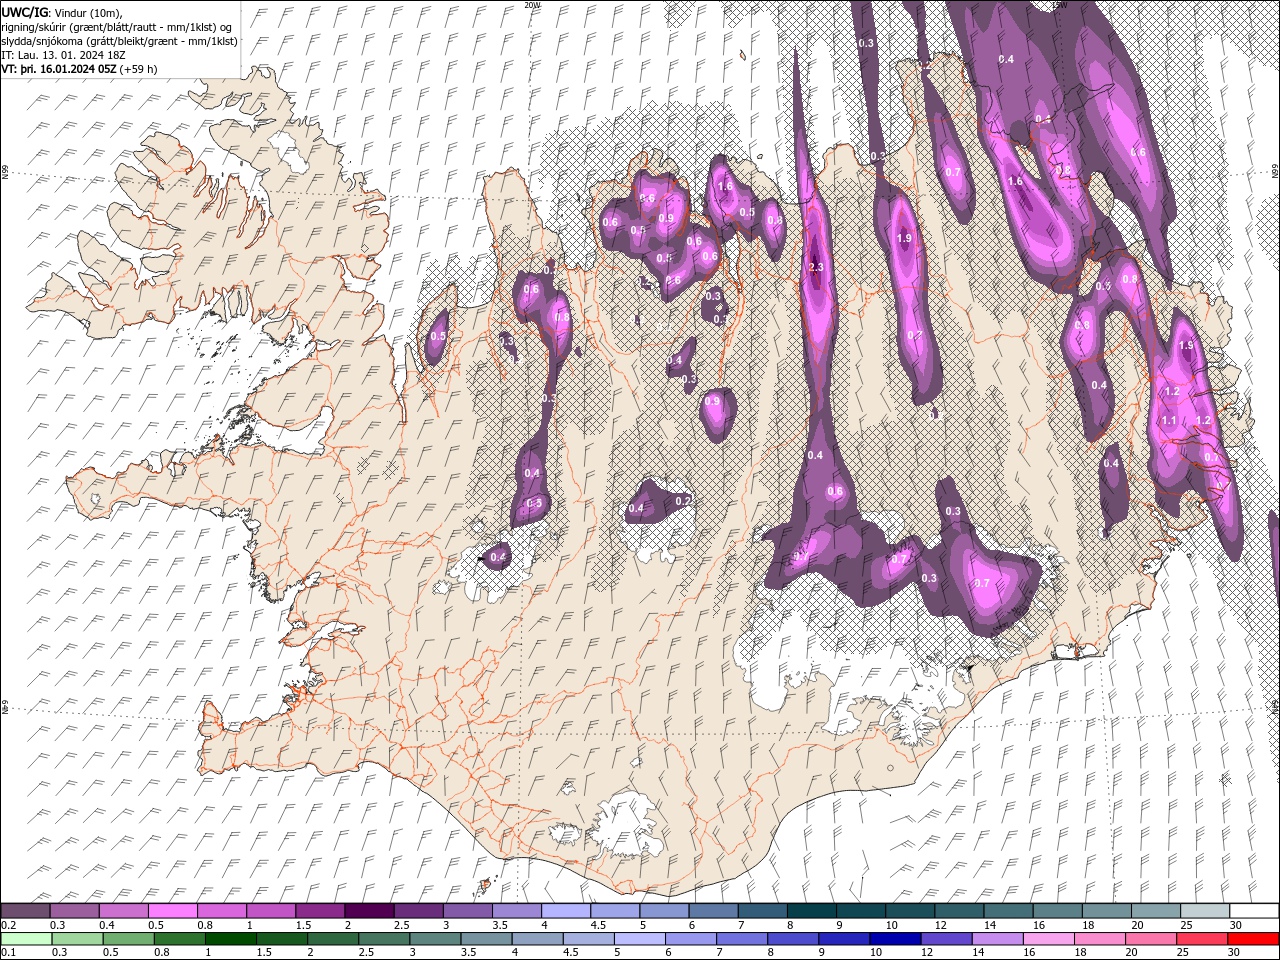Click the '0.2' label in the upper legend
The image size is (1280, 960).
[x=8, y=925]
